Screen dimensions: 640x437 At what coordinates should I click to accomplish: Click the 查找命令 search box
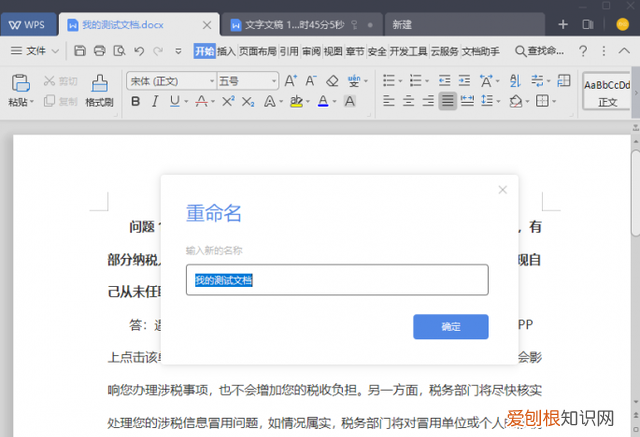pos(539,51)
